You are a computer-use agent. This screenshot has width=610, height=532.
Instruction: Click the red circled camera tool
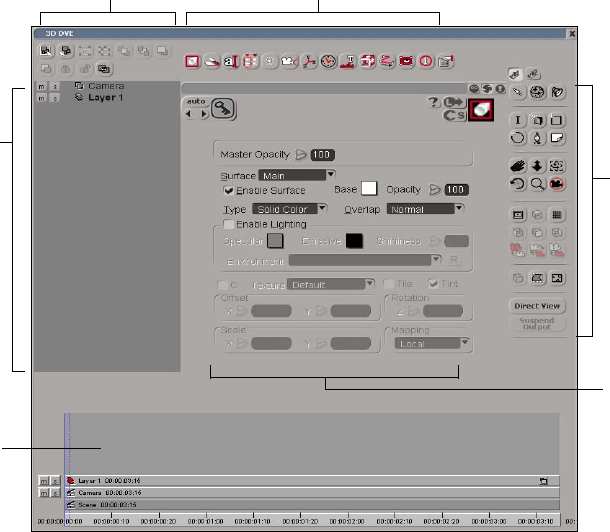pyautogui.click(x=557, y=184)
